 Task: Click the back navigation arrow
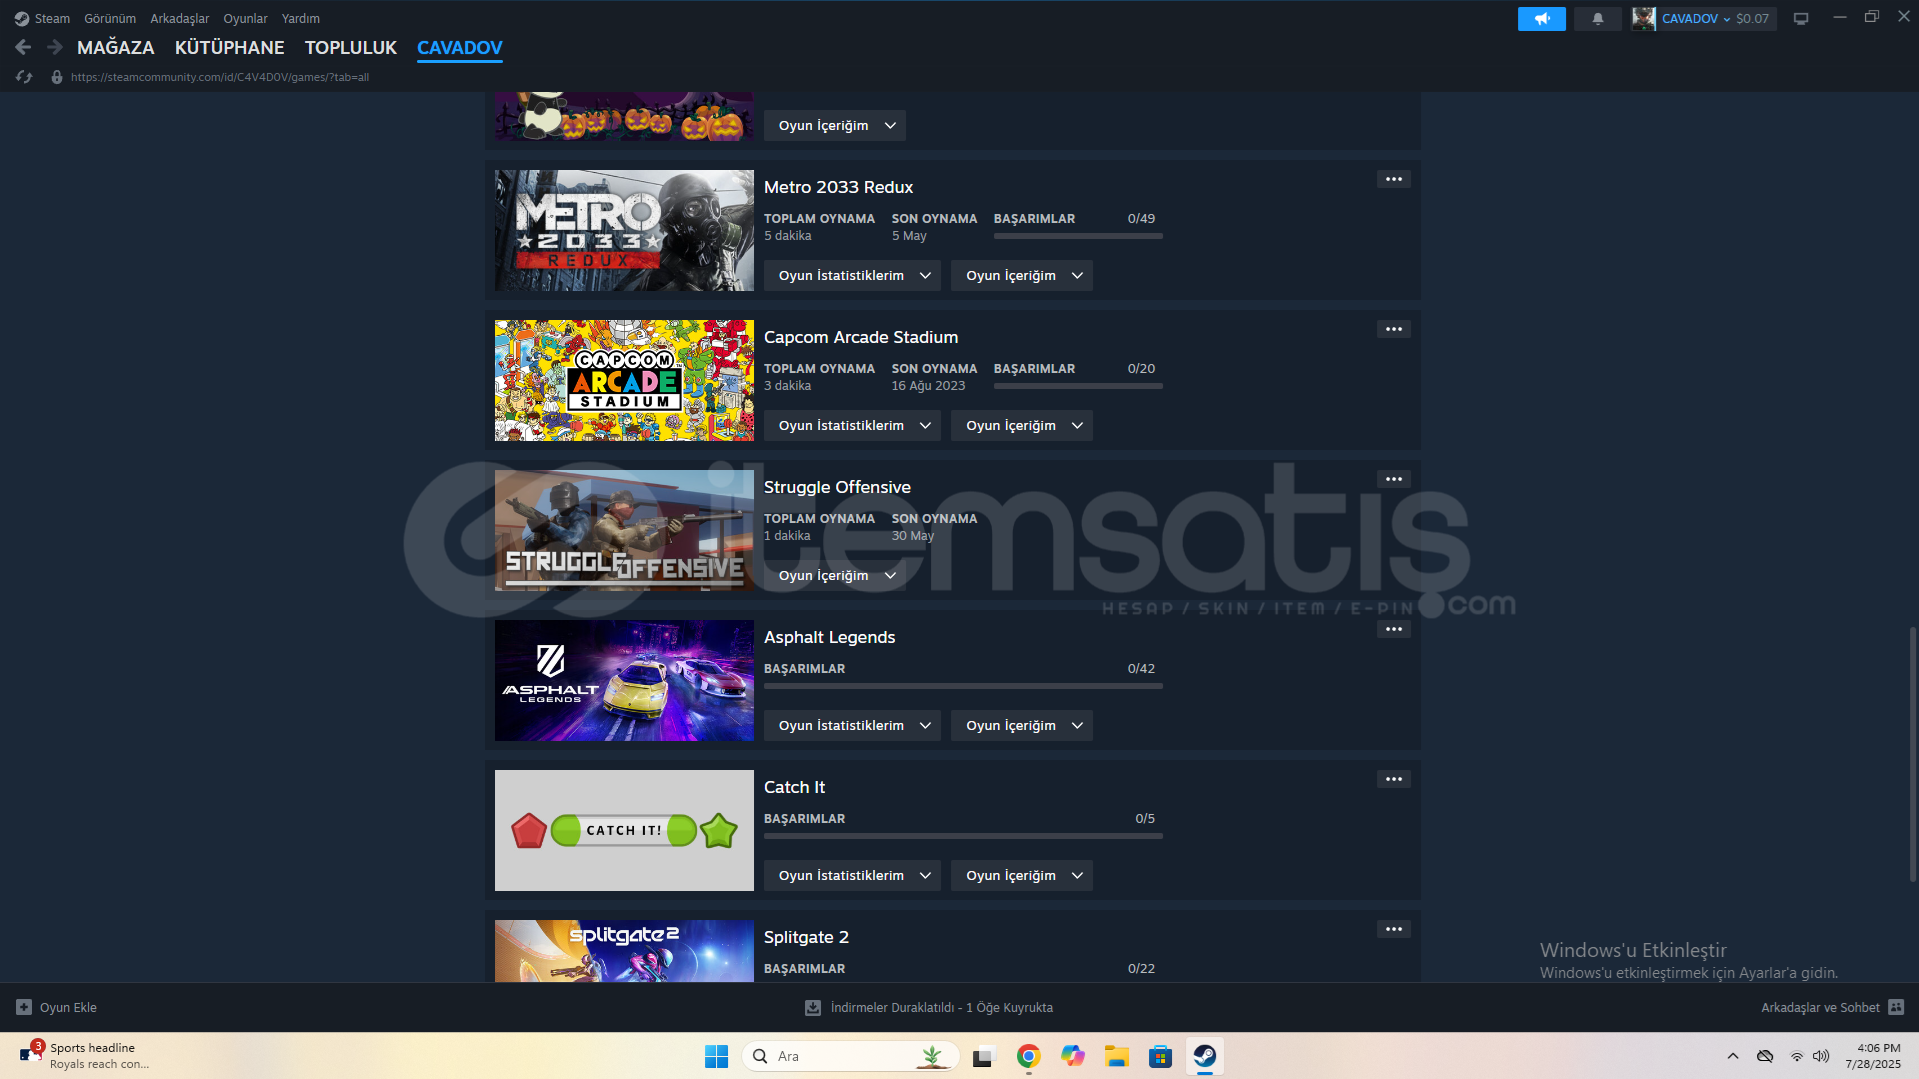[x=23, y=47]
